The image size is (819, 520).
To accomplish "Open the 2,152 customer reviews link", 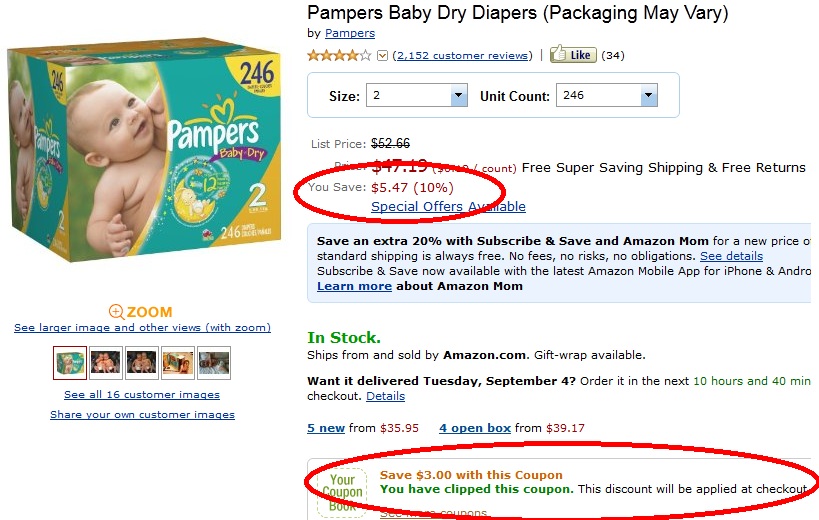I will point(462,55).
